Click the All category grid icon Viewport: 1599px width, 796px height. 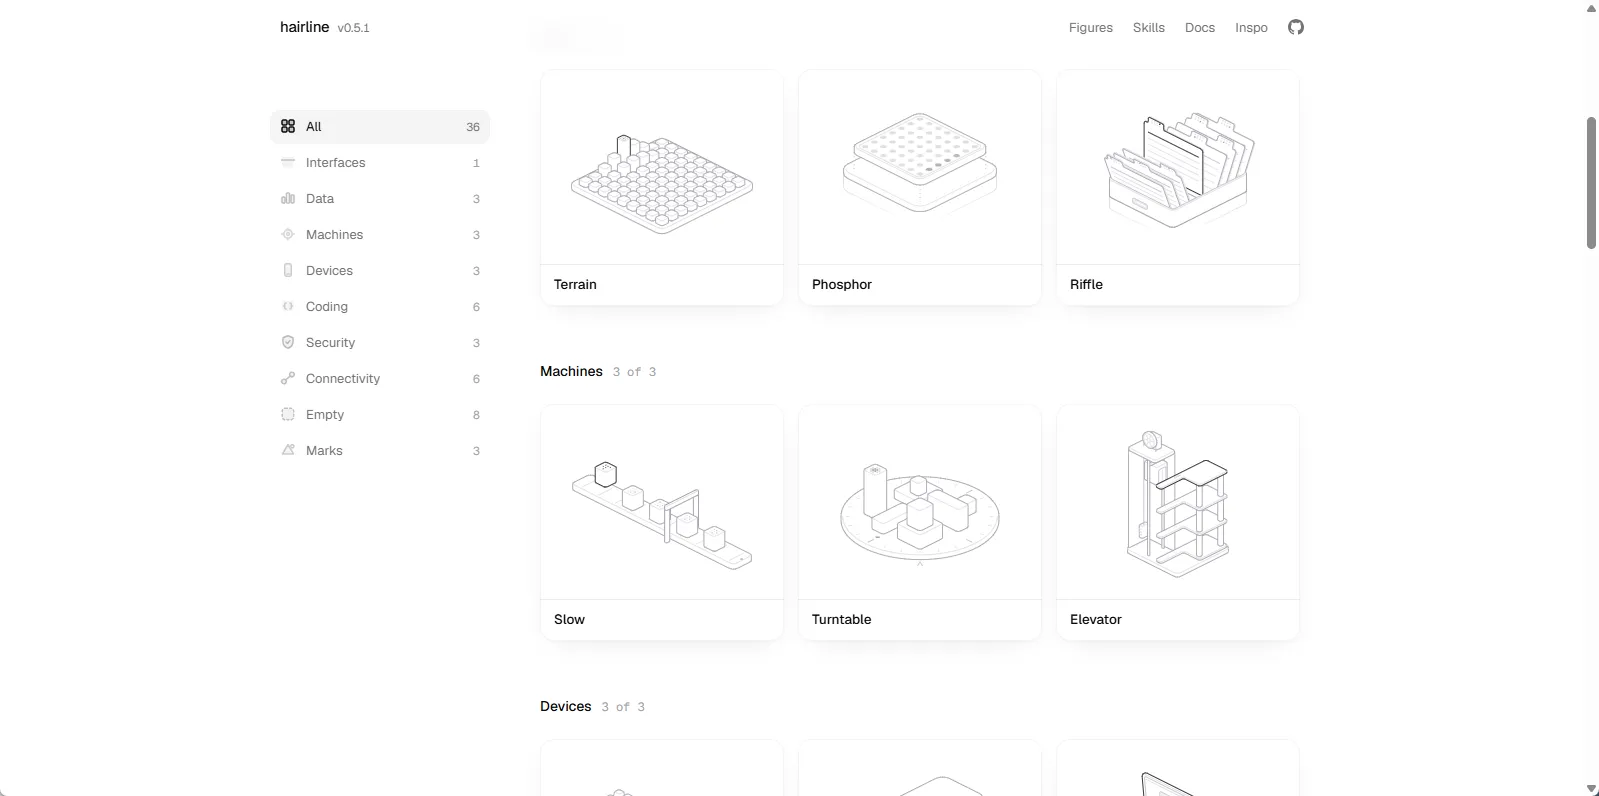pos(288,126)
